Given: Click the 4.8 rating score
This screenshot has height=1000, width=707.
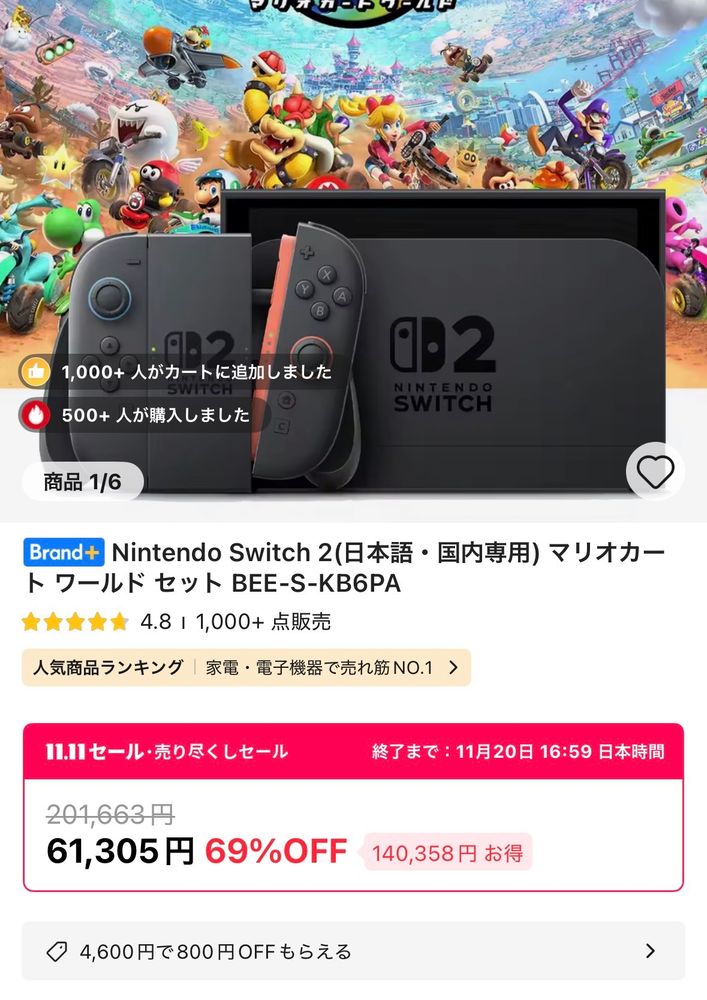Looking at the screenshot, I should pyautogui.click(x=156, y=622).
